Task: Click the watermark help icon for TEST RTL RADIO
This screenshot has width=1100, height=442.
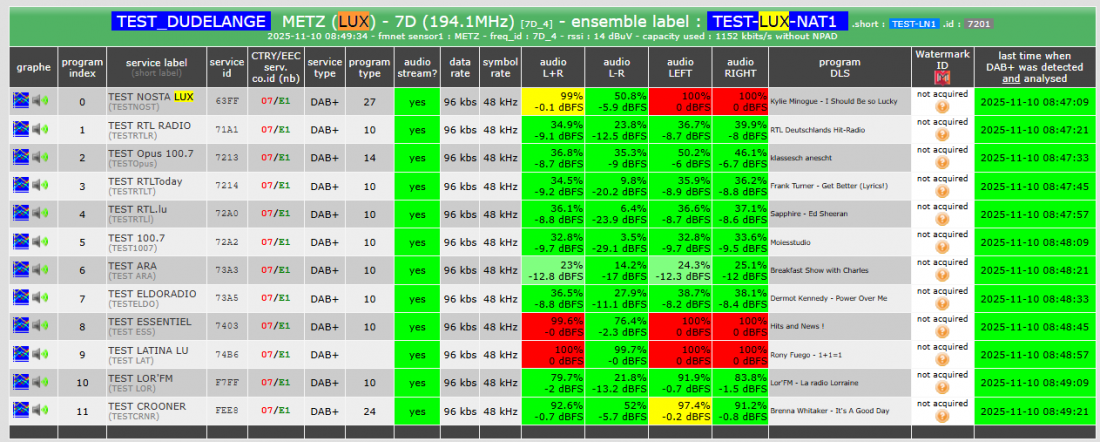Action: pyautogui.click(x=942, y=135)
